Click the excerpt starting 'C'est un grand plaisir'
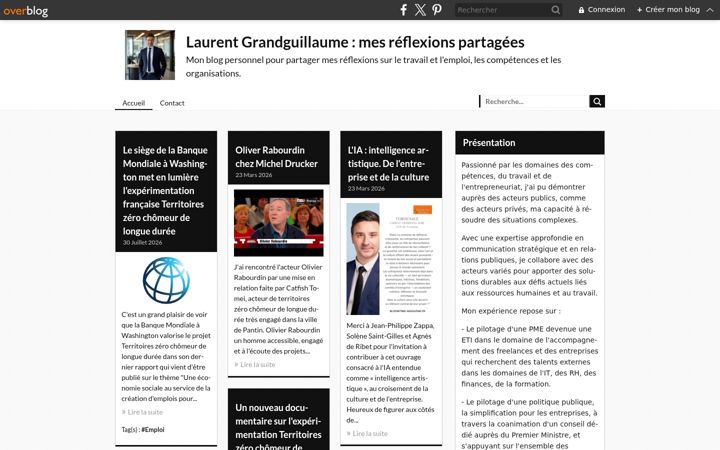This screenshot has height=450, width=720. pos(166,356)
